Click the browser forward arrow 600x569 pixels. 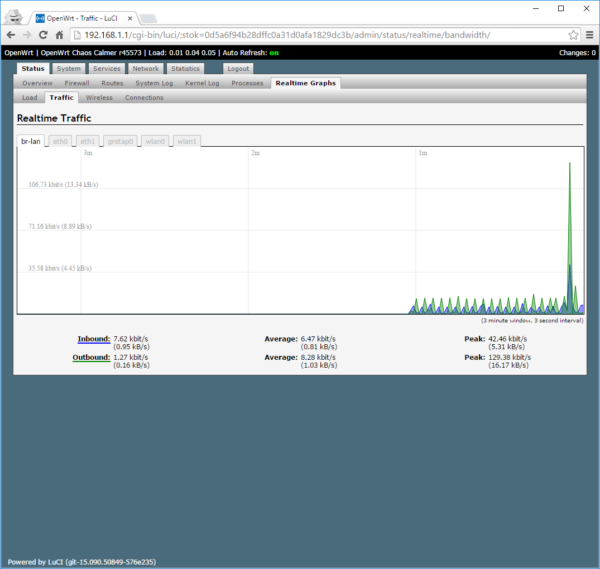[28, 34]
